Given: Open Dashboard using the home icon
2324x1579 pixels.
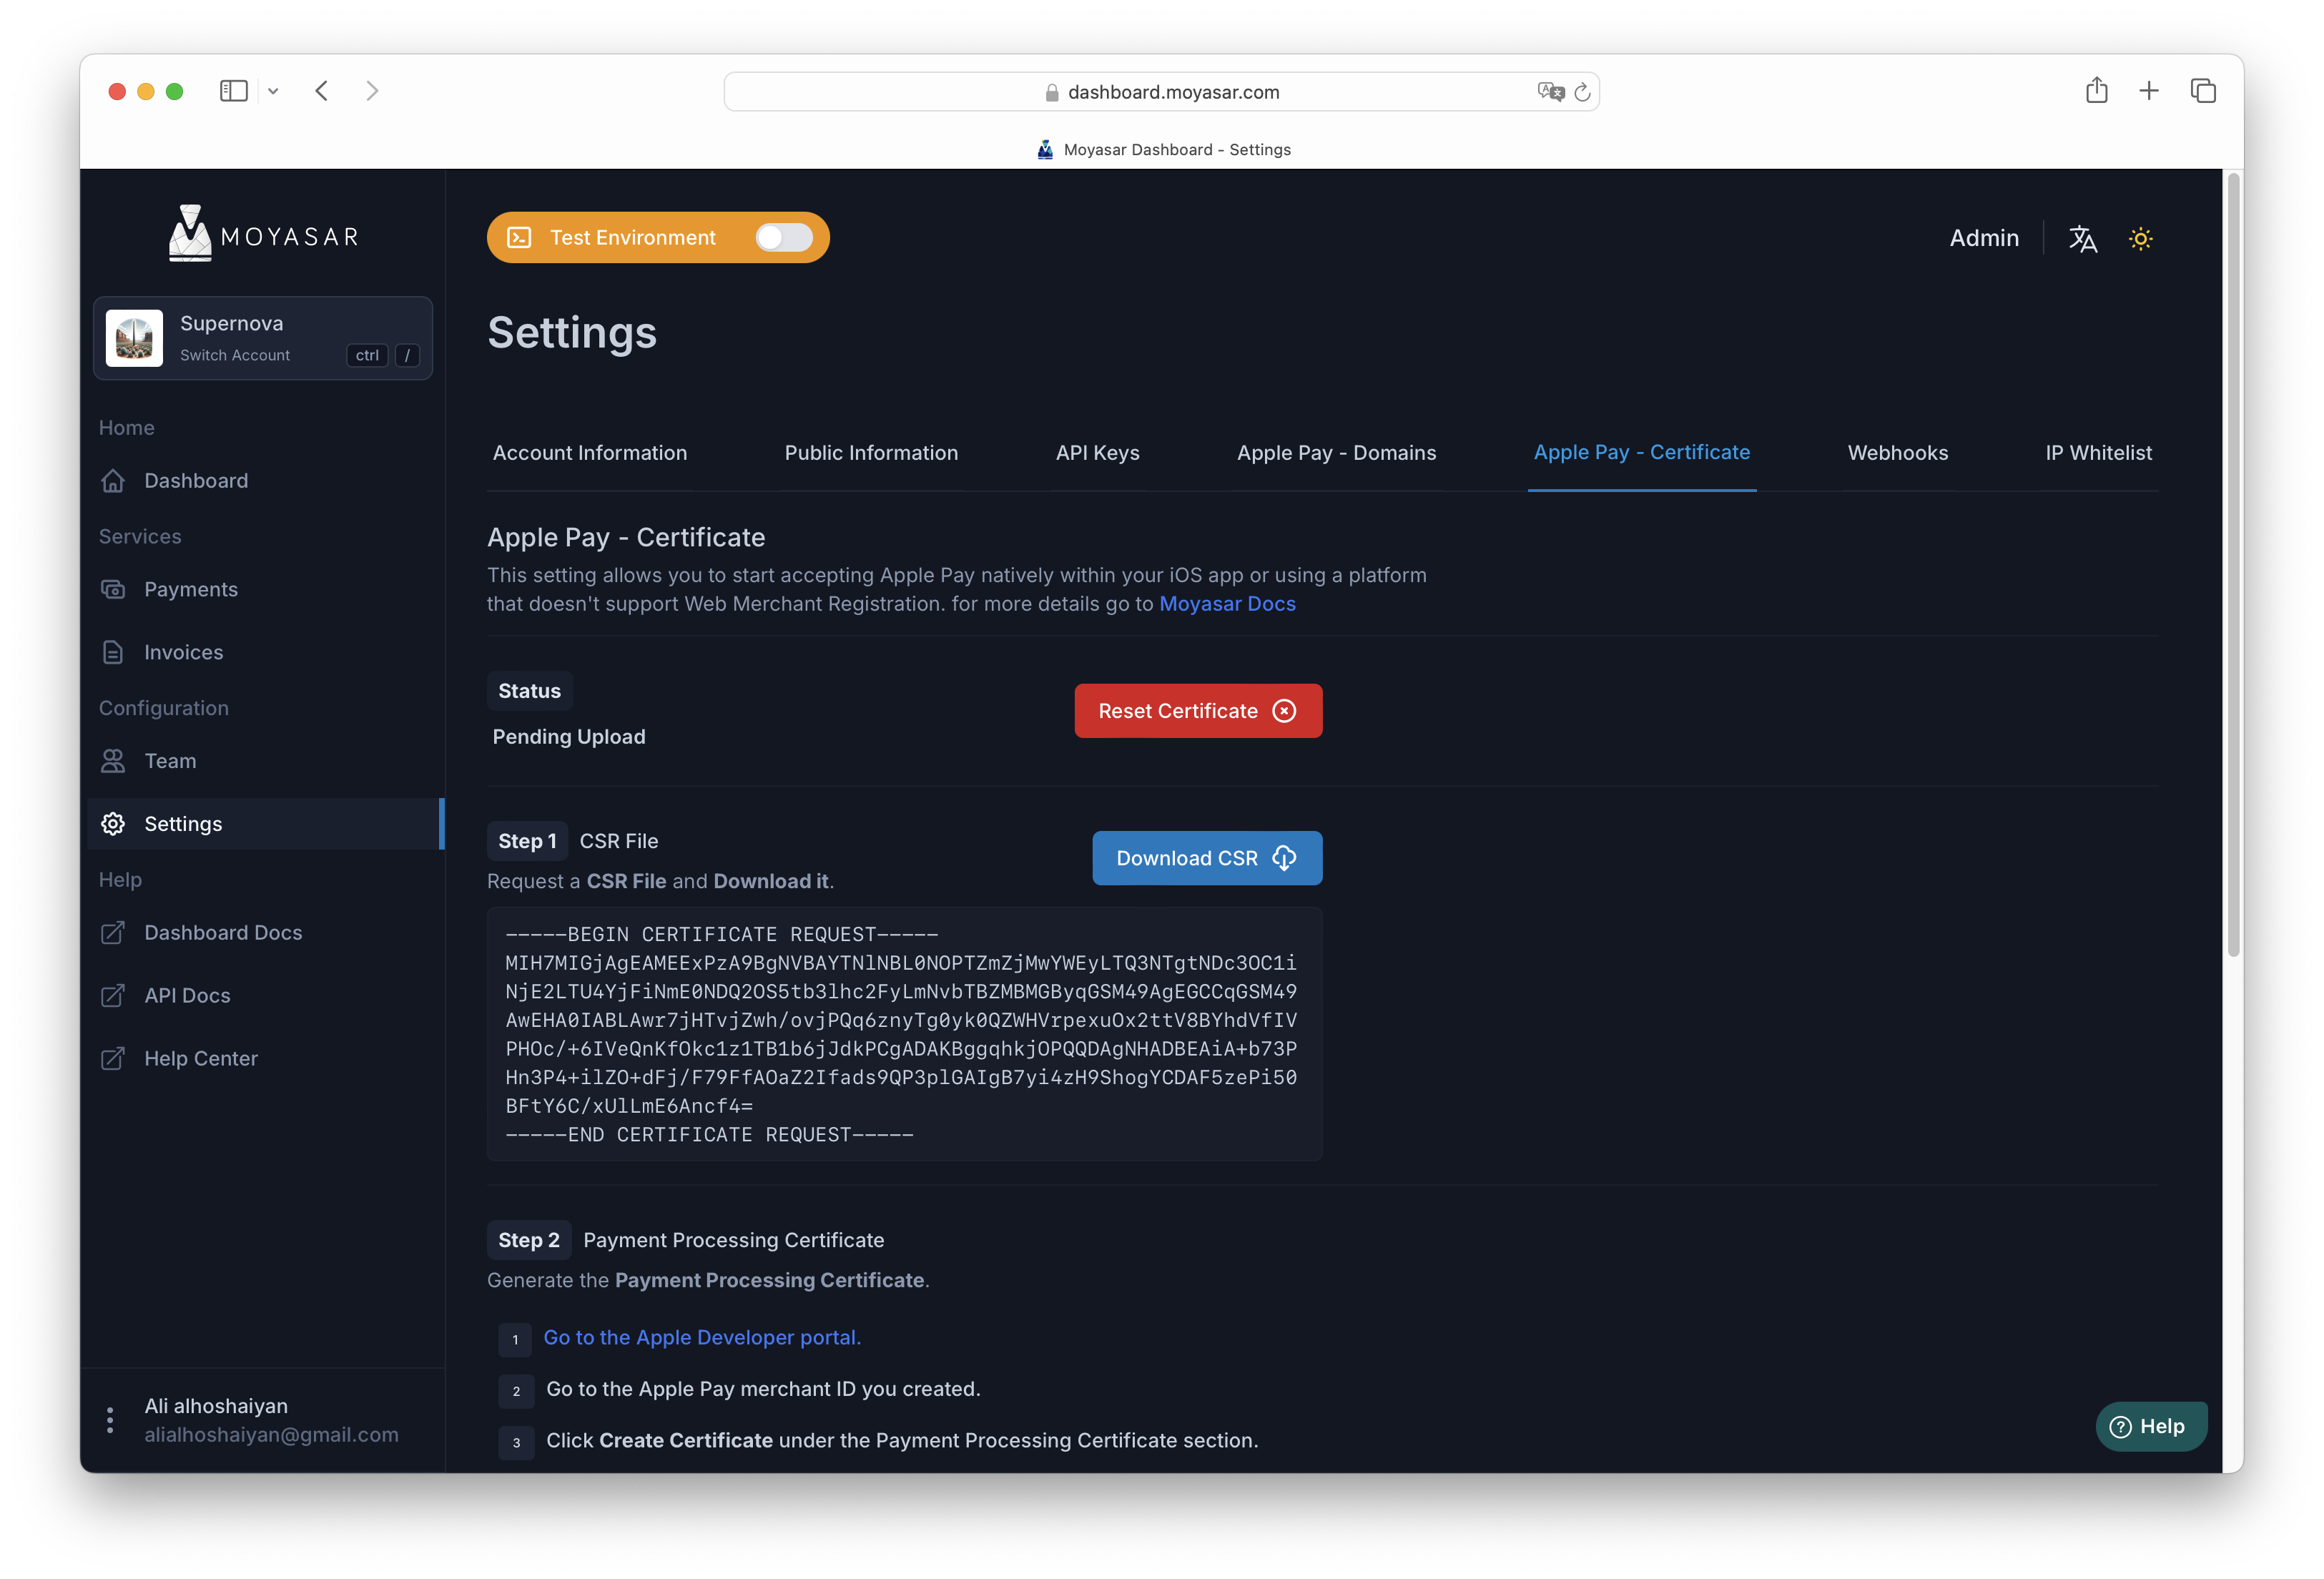Looking at the screenshot, I should 113,480.
